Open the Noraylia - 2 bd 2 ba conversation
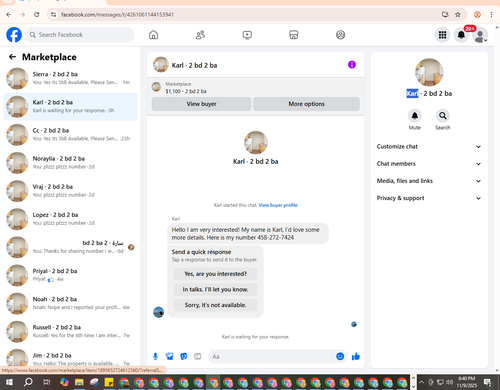The height and width of the screenshot is (390, 500). click(70, 163)
